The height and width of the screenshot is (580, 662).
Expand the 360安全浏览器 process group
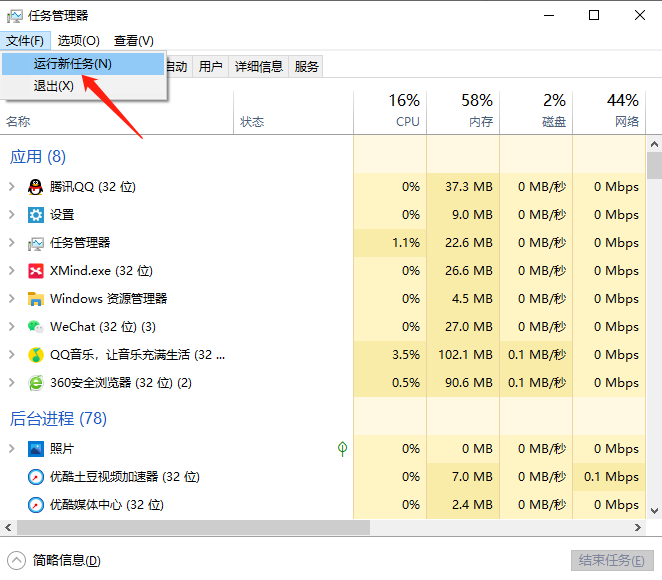pos(12,383)
